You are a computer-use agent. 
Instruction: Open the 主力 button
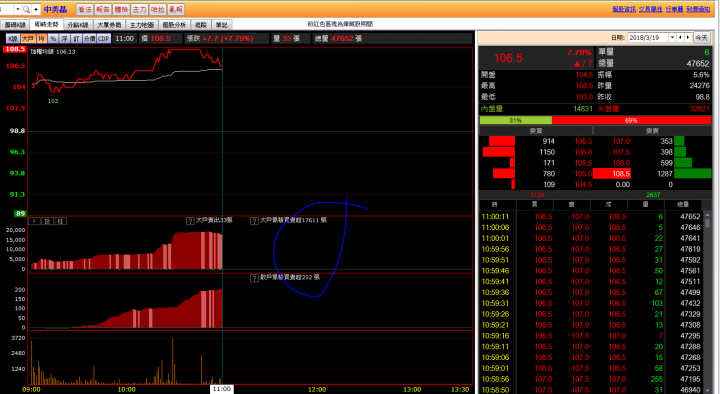click(x=139, y=9)
